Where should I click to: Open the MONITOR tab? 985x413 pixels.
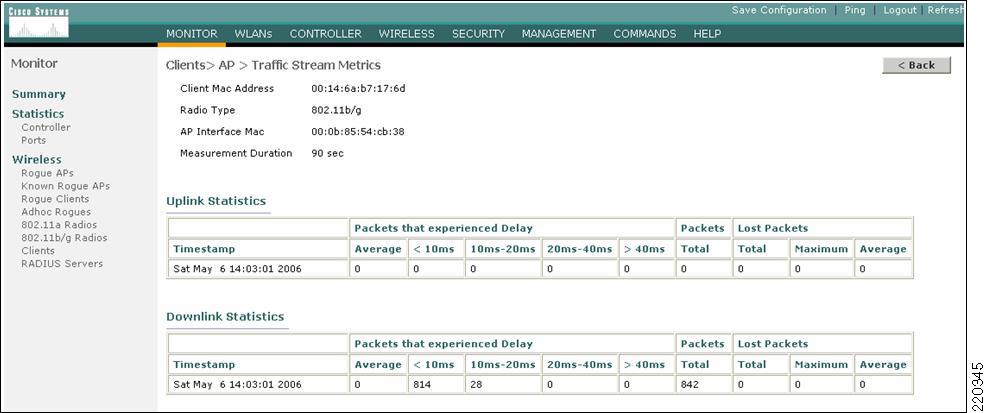192,34
